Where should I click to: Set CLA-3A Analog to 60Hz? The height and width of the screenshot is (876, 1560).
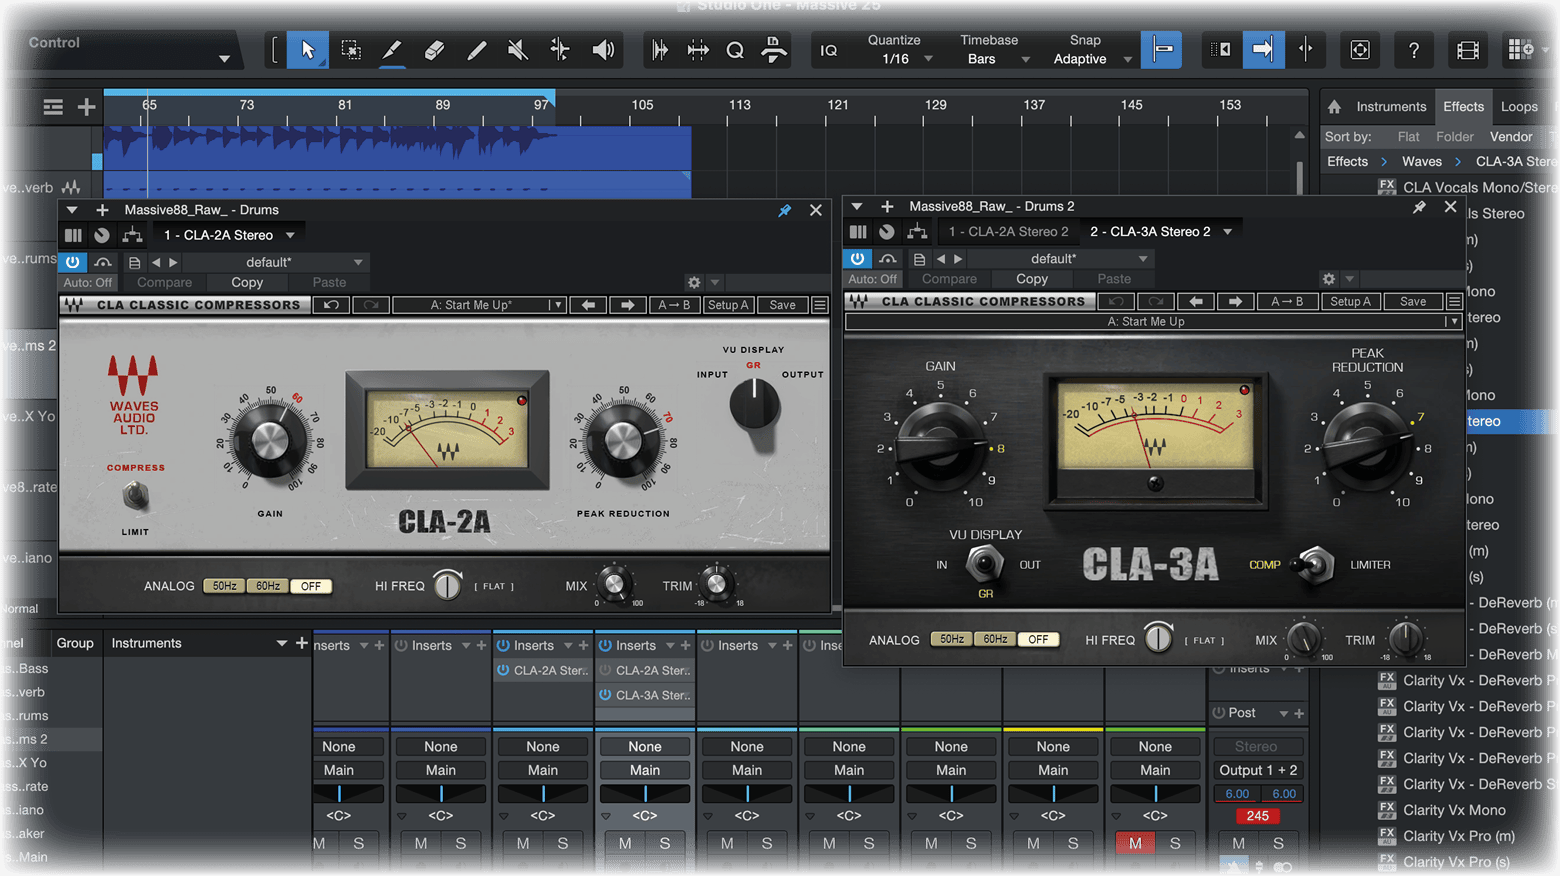(x=995, y=639)
